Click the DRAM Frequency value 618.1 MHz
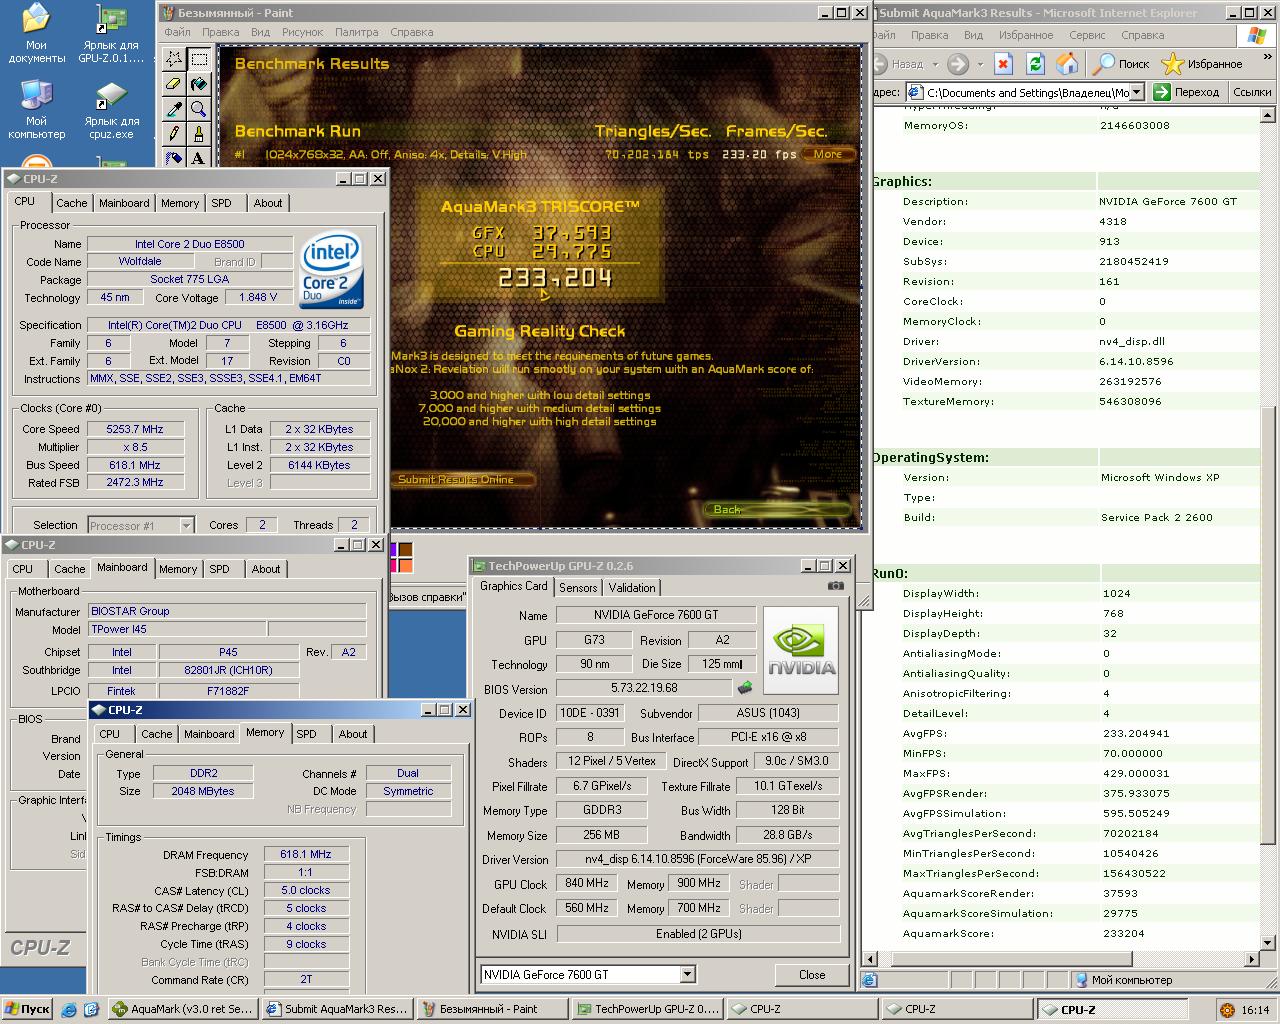Viewport: 1280px width, 1024px height. pyautogui.click(x=306, y=855)
